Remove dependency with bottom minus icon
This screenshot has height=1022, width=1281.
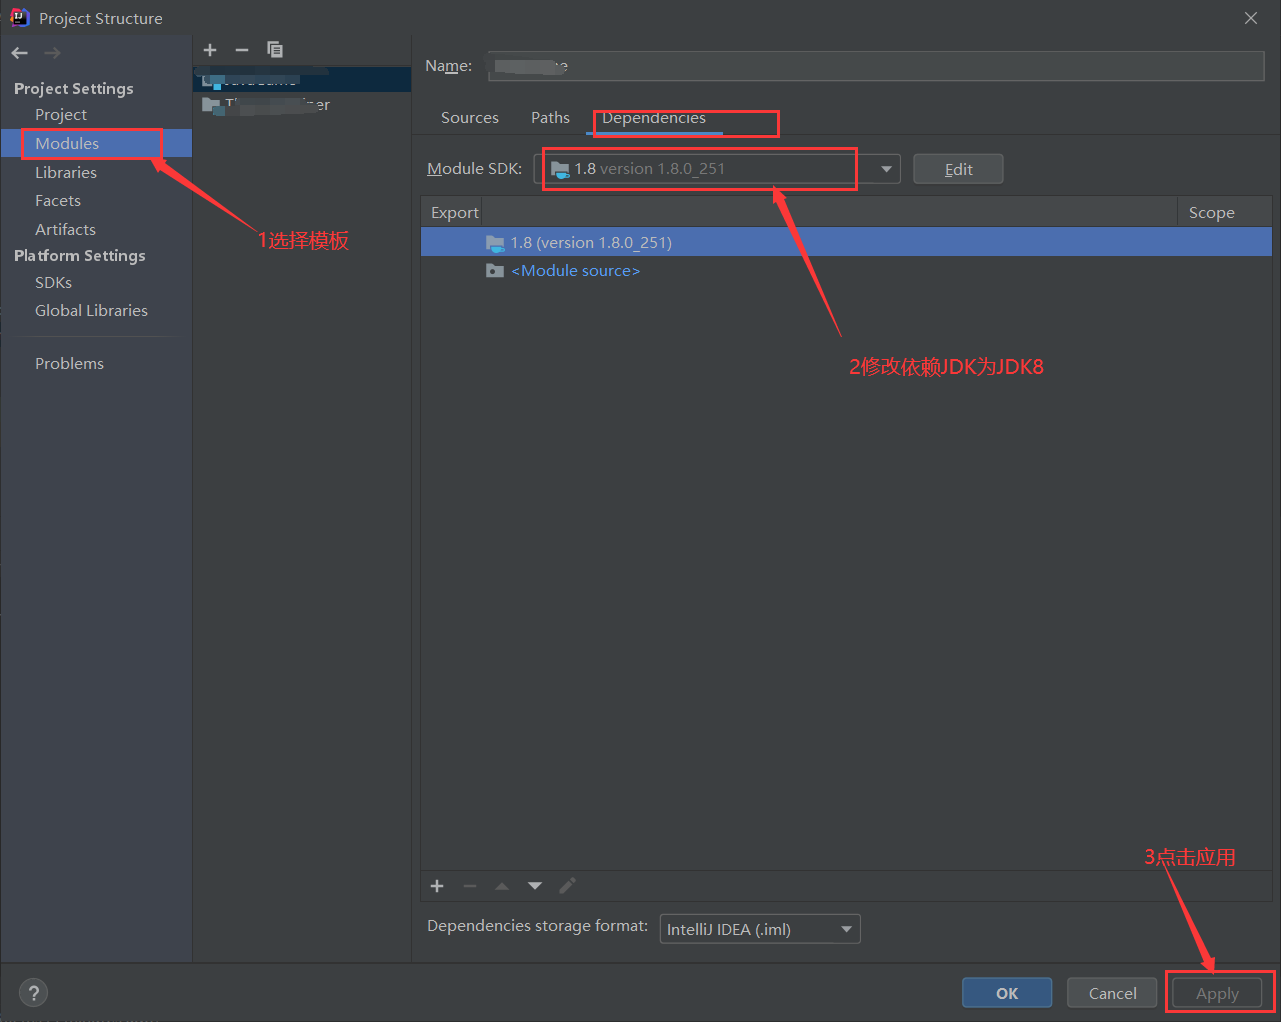tap(470, 886)
